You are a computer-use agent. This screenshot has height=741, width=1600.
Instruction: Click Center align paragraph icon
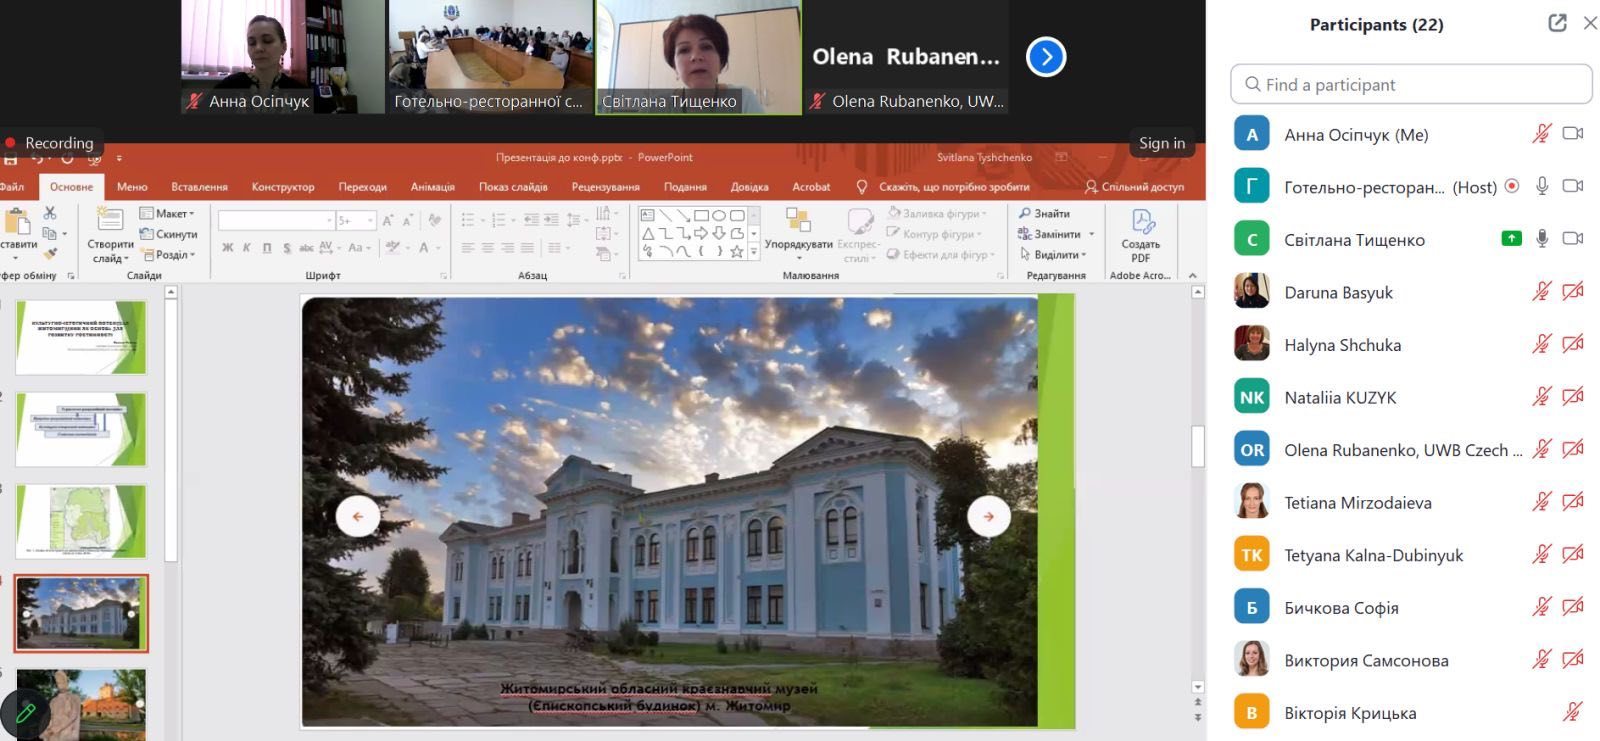coord(487,248)
